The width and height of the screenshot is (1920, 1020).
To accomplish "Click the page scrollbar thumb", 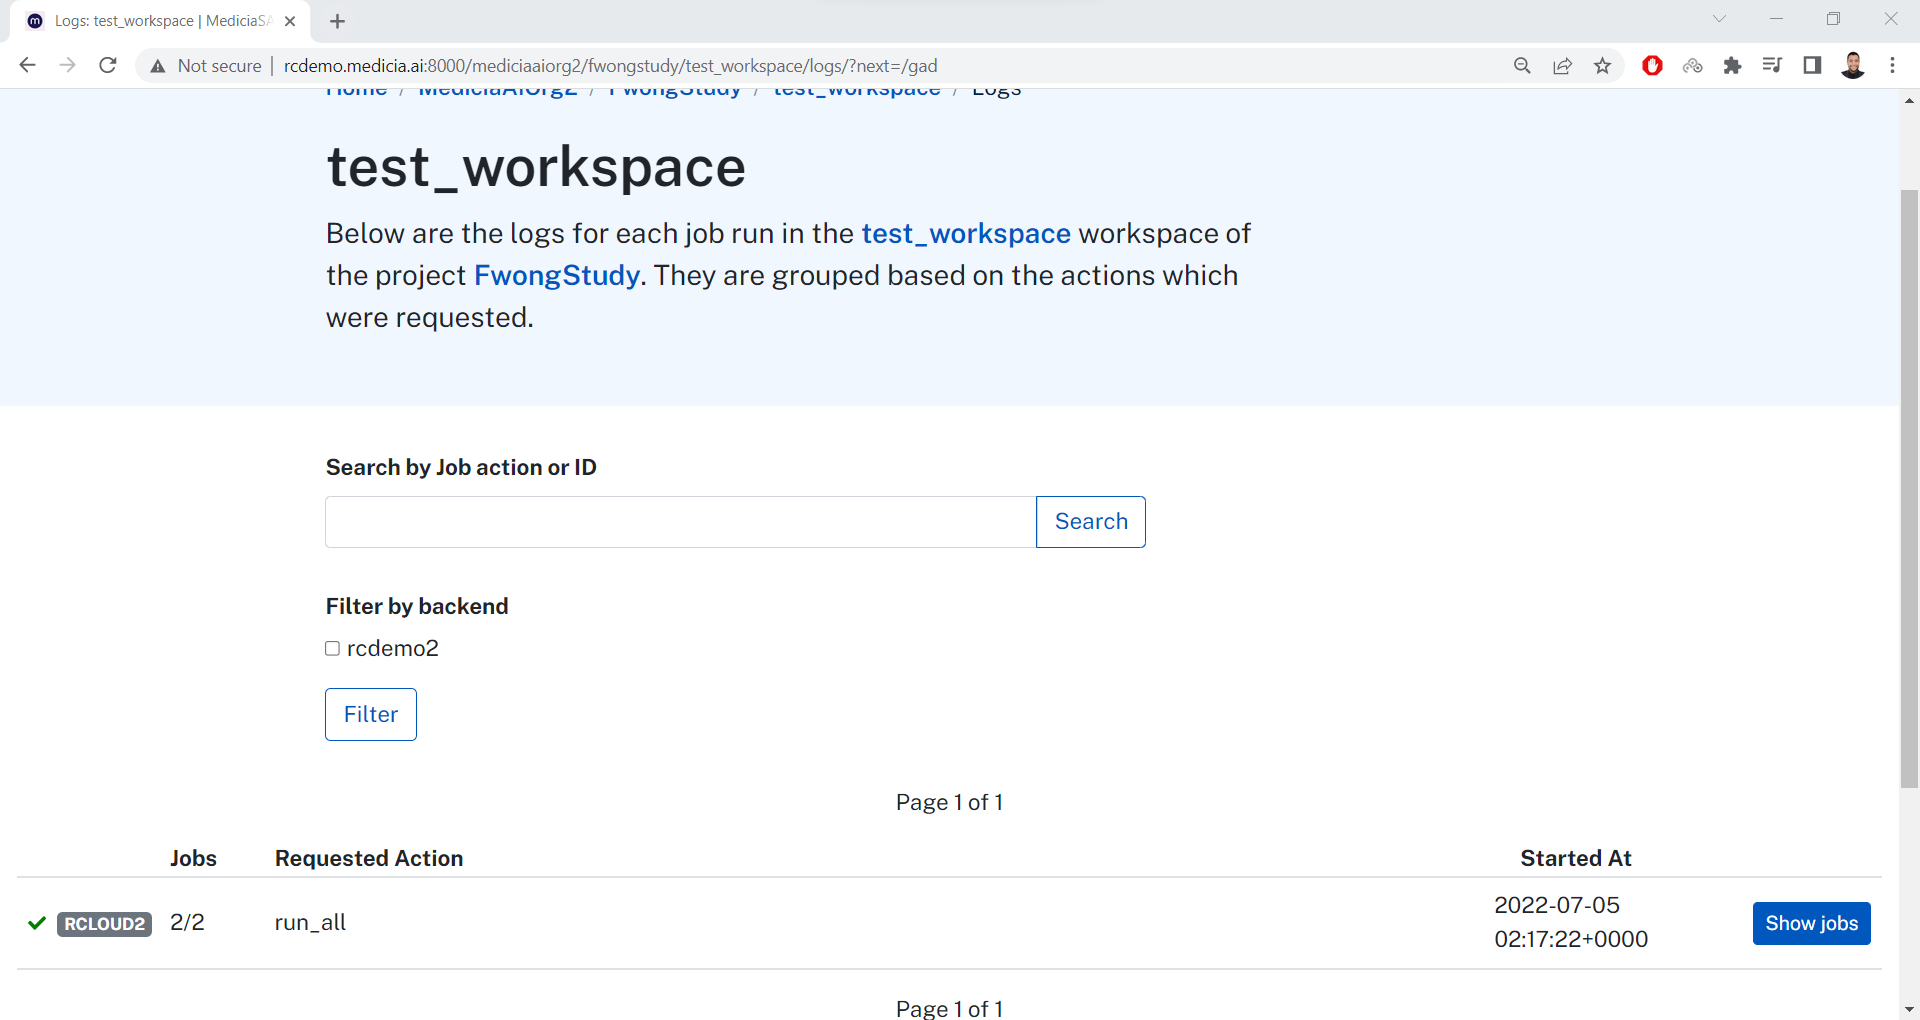I will pos(1909,488).
